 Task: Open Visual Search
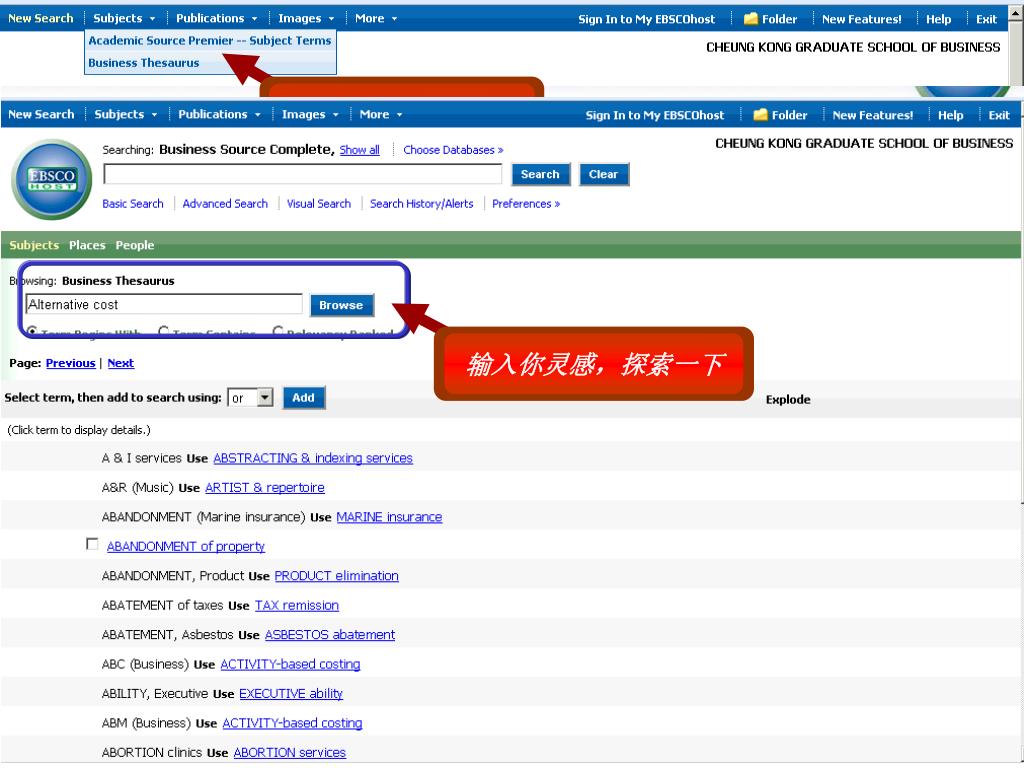319,204
